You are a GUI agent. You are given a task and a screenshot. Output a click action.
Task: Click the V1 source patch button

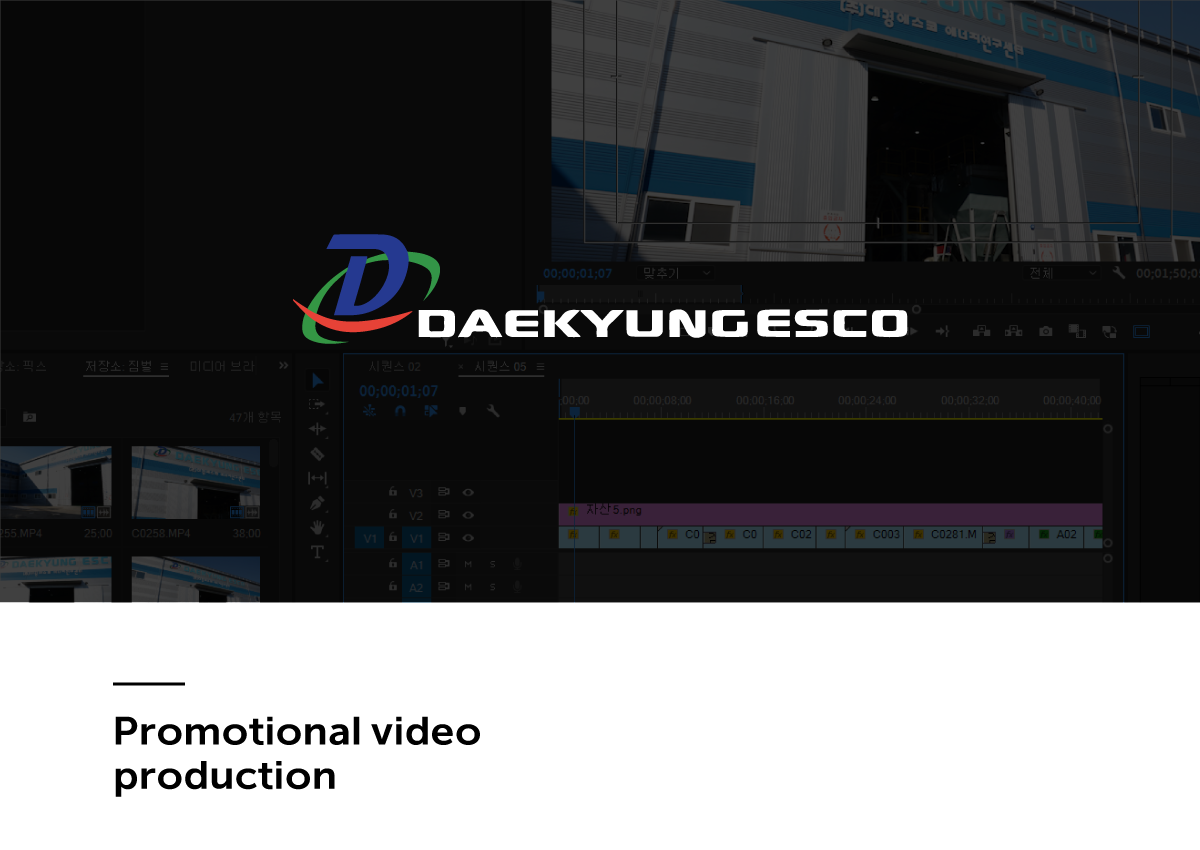pos(368,538)
